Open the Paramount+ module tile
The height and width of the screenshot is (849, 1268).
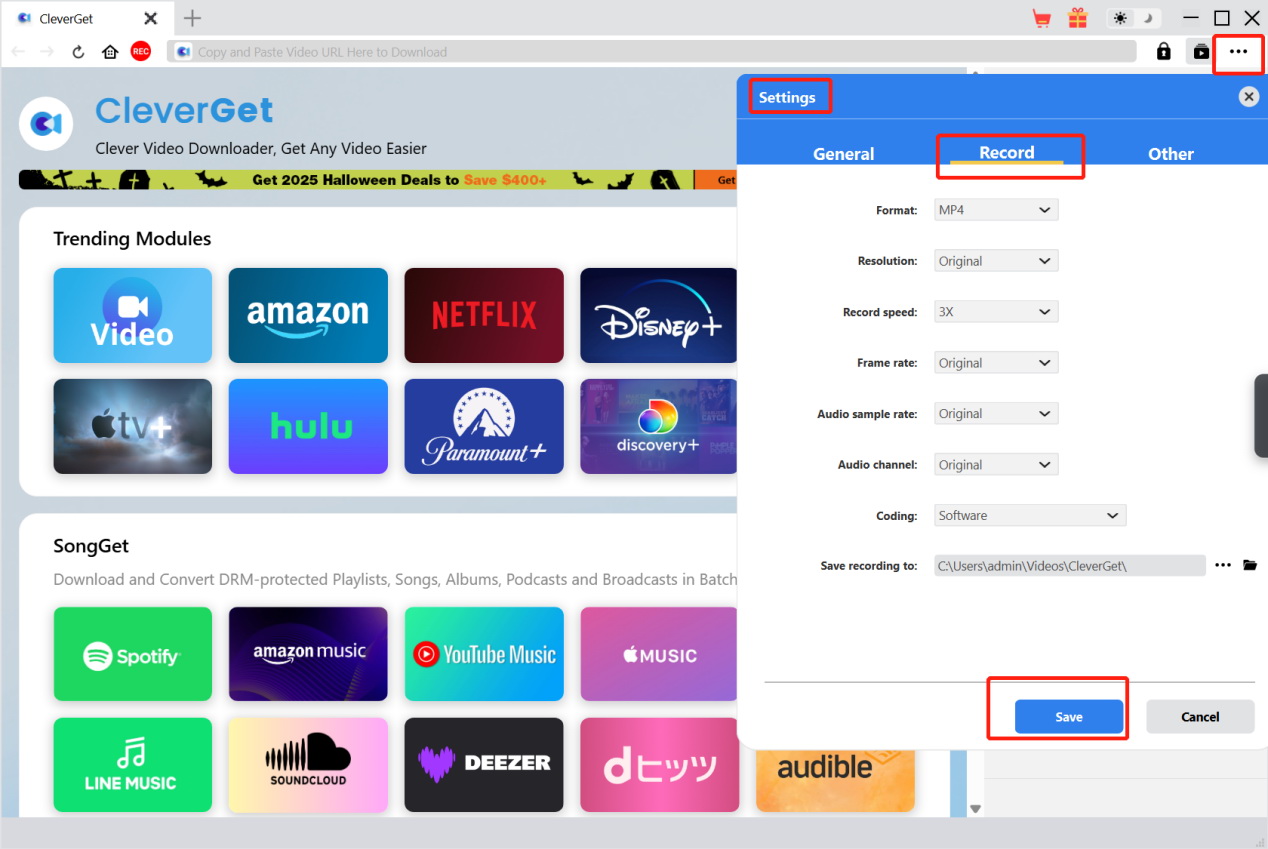coord(484,426)
